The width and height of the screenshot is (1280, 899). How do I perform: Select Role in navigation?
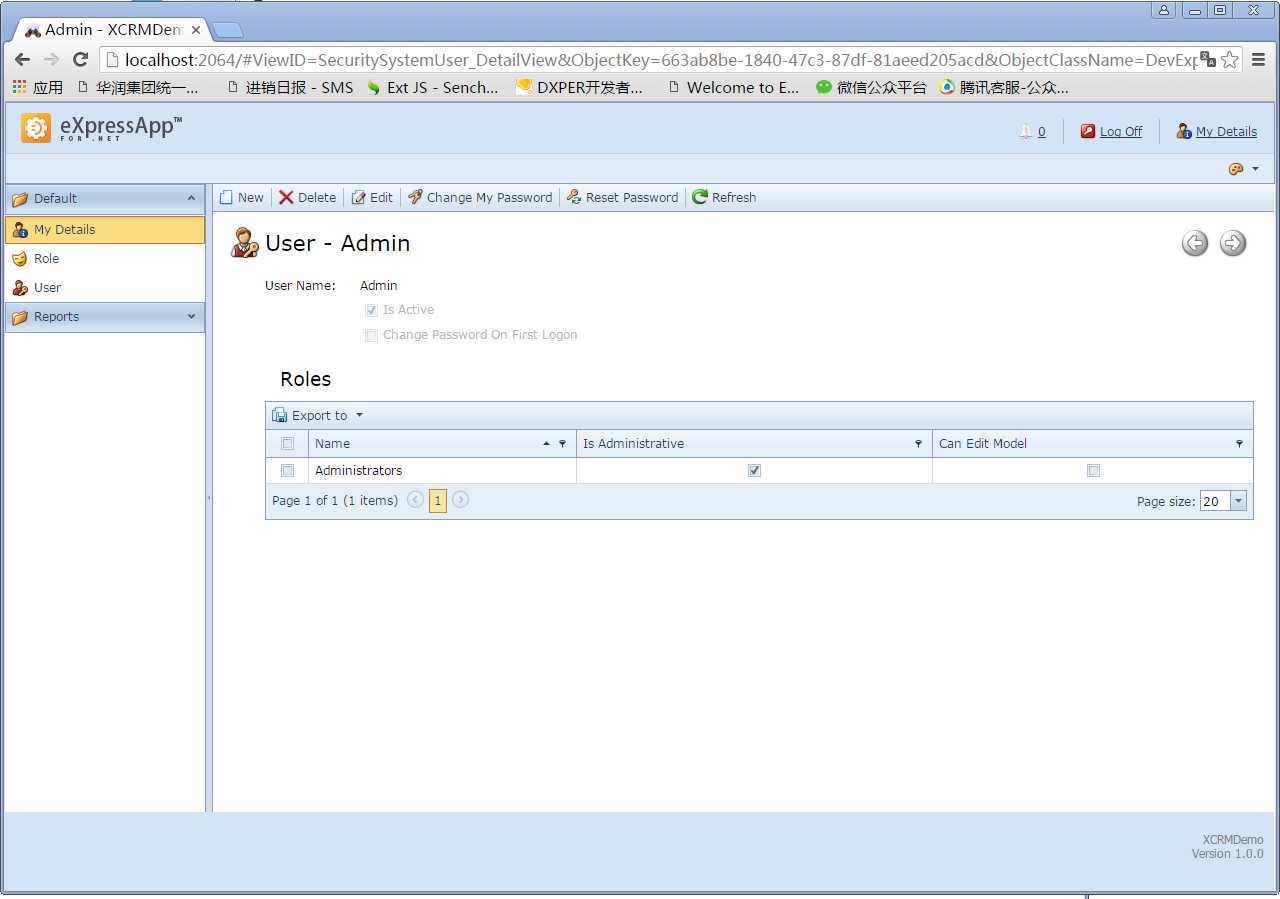tap(105, 258)
